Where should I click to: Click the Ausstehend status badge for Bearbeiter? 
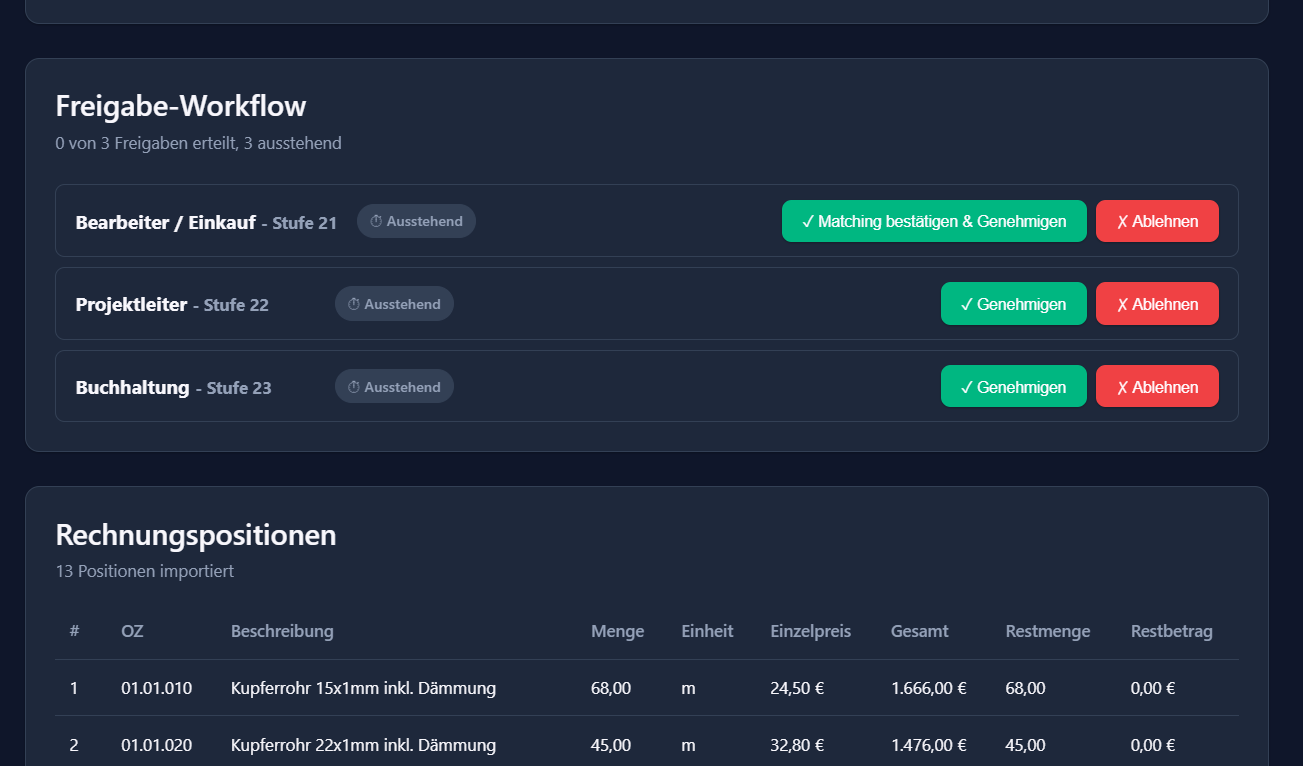416,221
